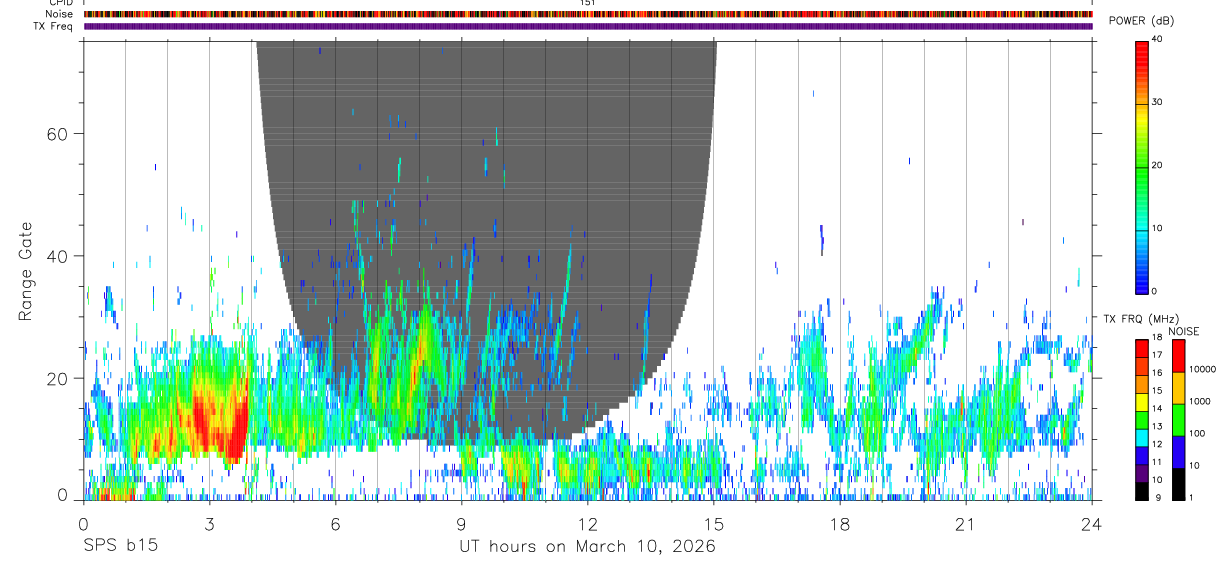Pick the cyan segment of TX FRQ legend
The height and width of the screenshot is (567, 1228).
1141,437
